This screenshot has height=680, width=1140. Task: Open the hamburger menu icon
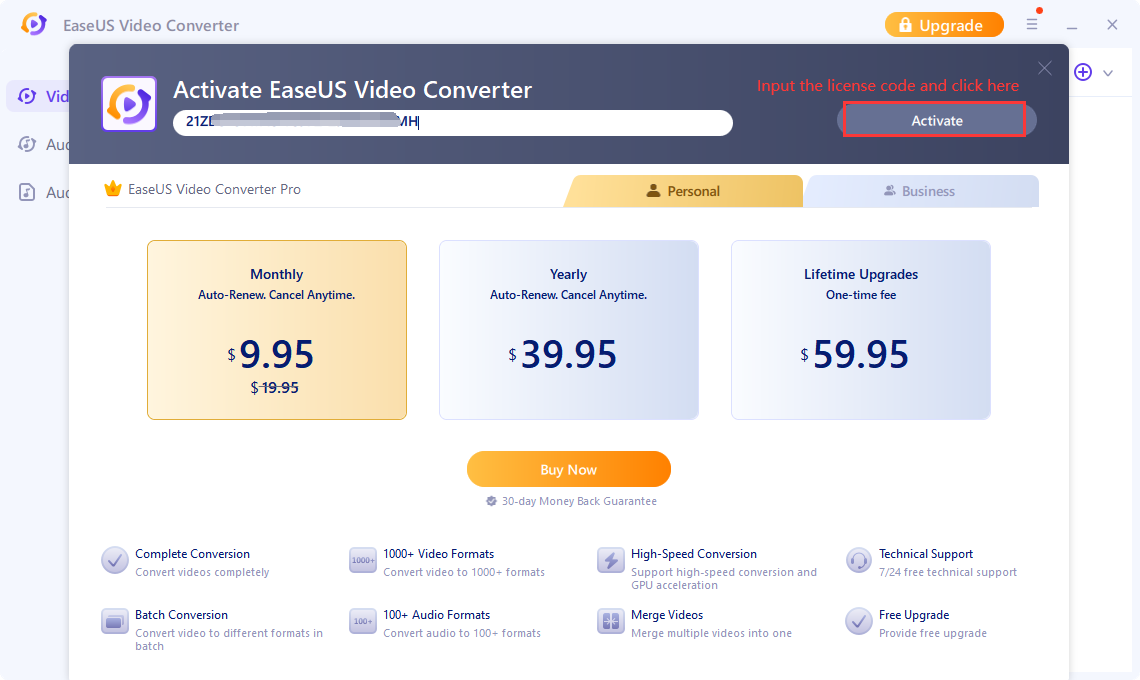1032,24
